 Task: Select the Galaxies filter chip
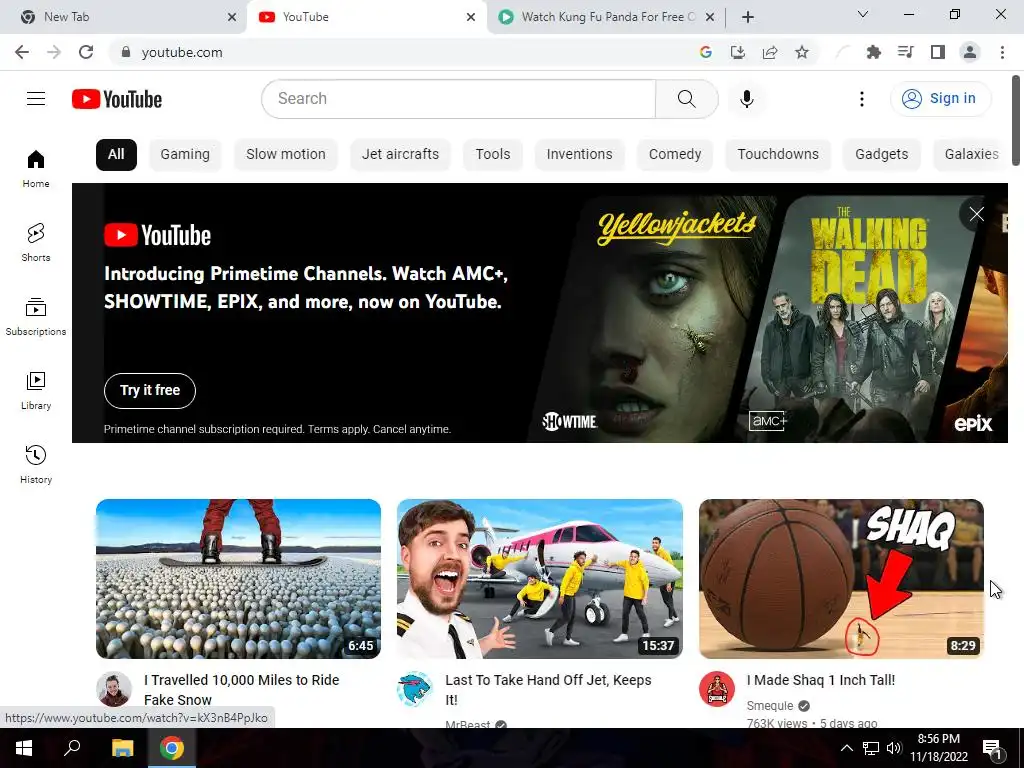pos(971,155)
